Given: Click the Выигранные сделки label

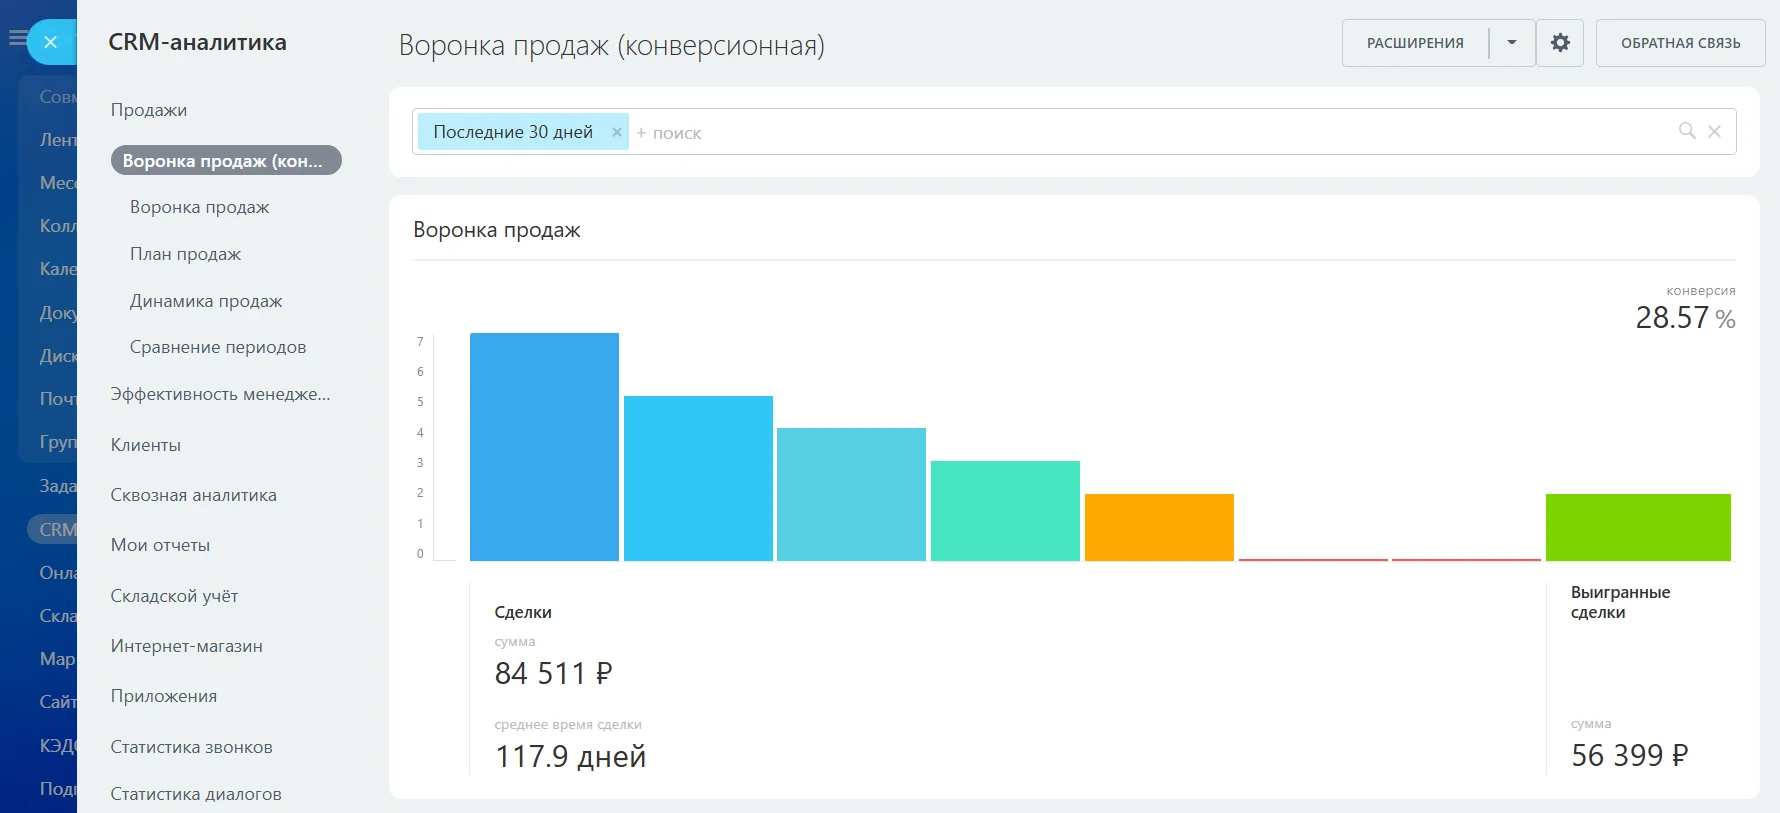Looking at the screenshot, I should [1620, 602].
